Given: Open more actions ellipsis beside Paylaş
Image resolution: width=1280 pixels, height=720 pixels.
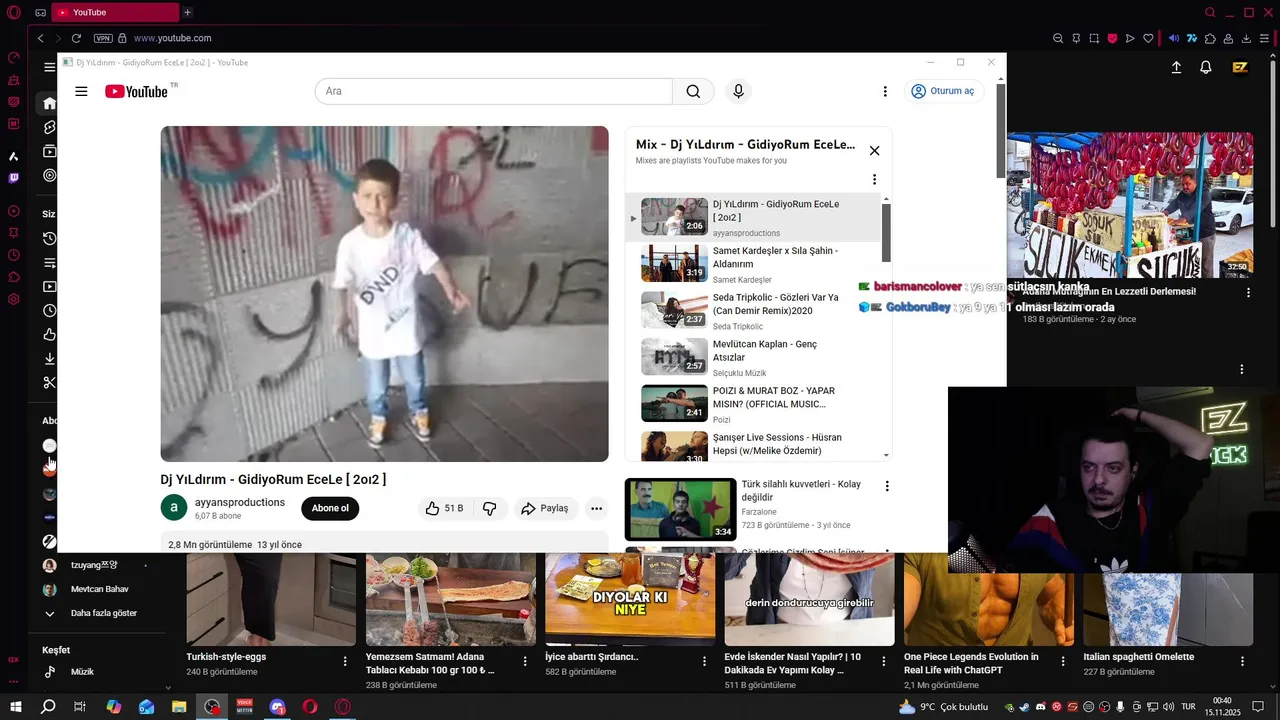Looking at the screenshot, I should (x=596, y=508).
